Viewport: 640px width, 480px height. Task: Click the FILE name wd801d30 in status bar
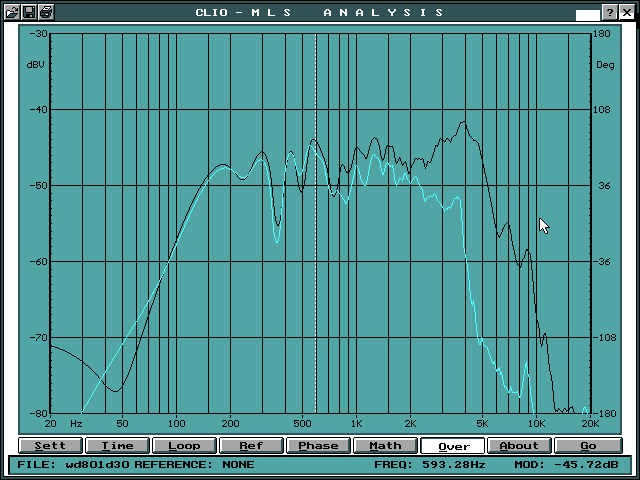[x=96, y=465]
